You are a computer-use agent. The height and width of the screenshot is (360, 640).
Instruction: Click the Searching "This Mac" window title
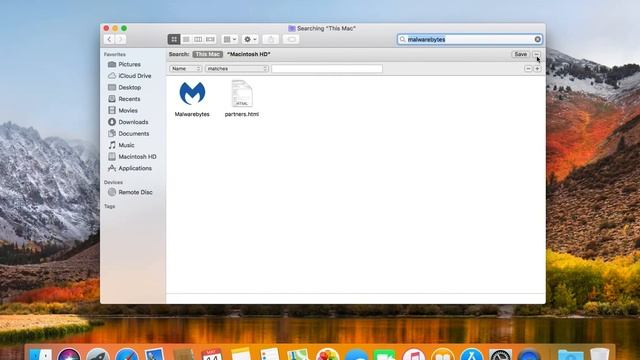pos(326,28)
